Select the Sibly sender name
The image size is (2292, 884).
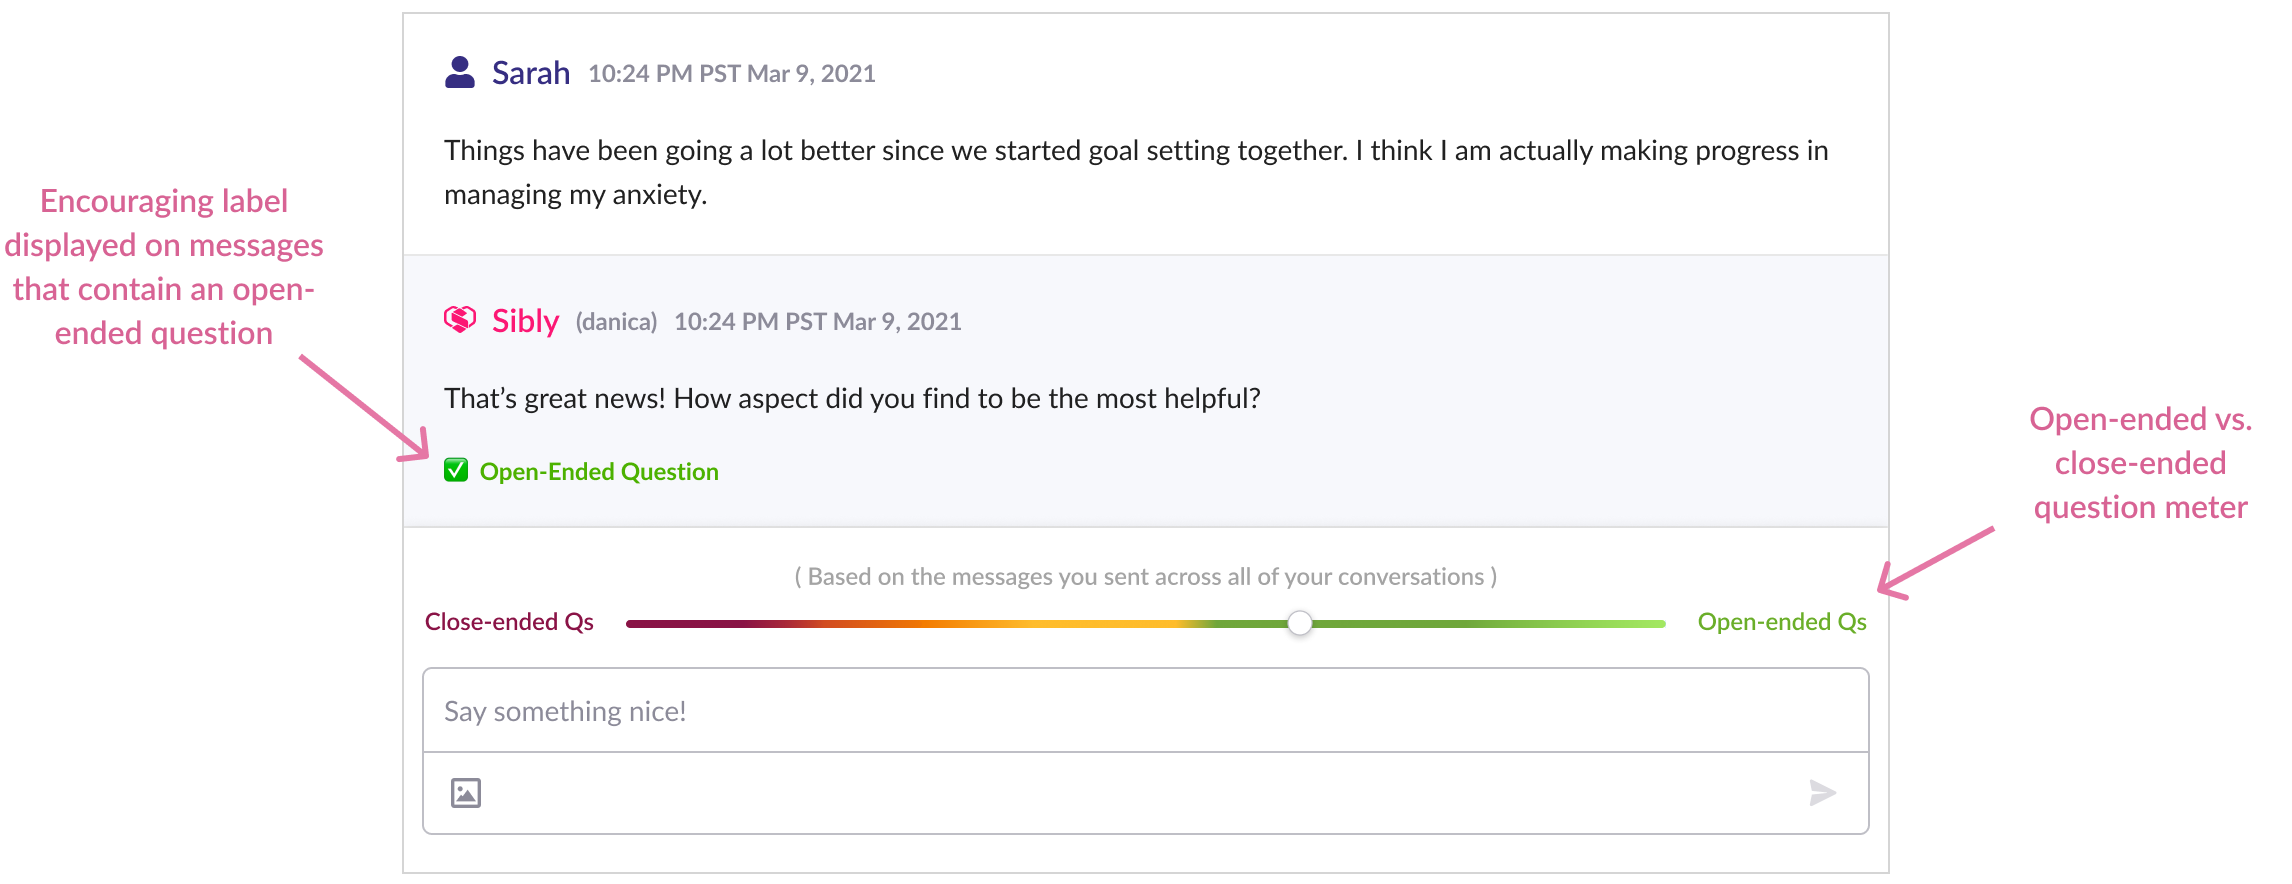click(x=525, y=321)
